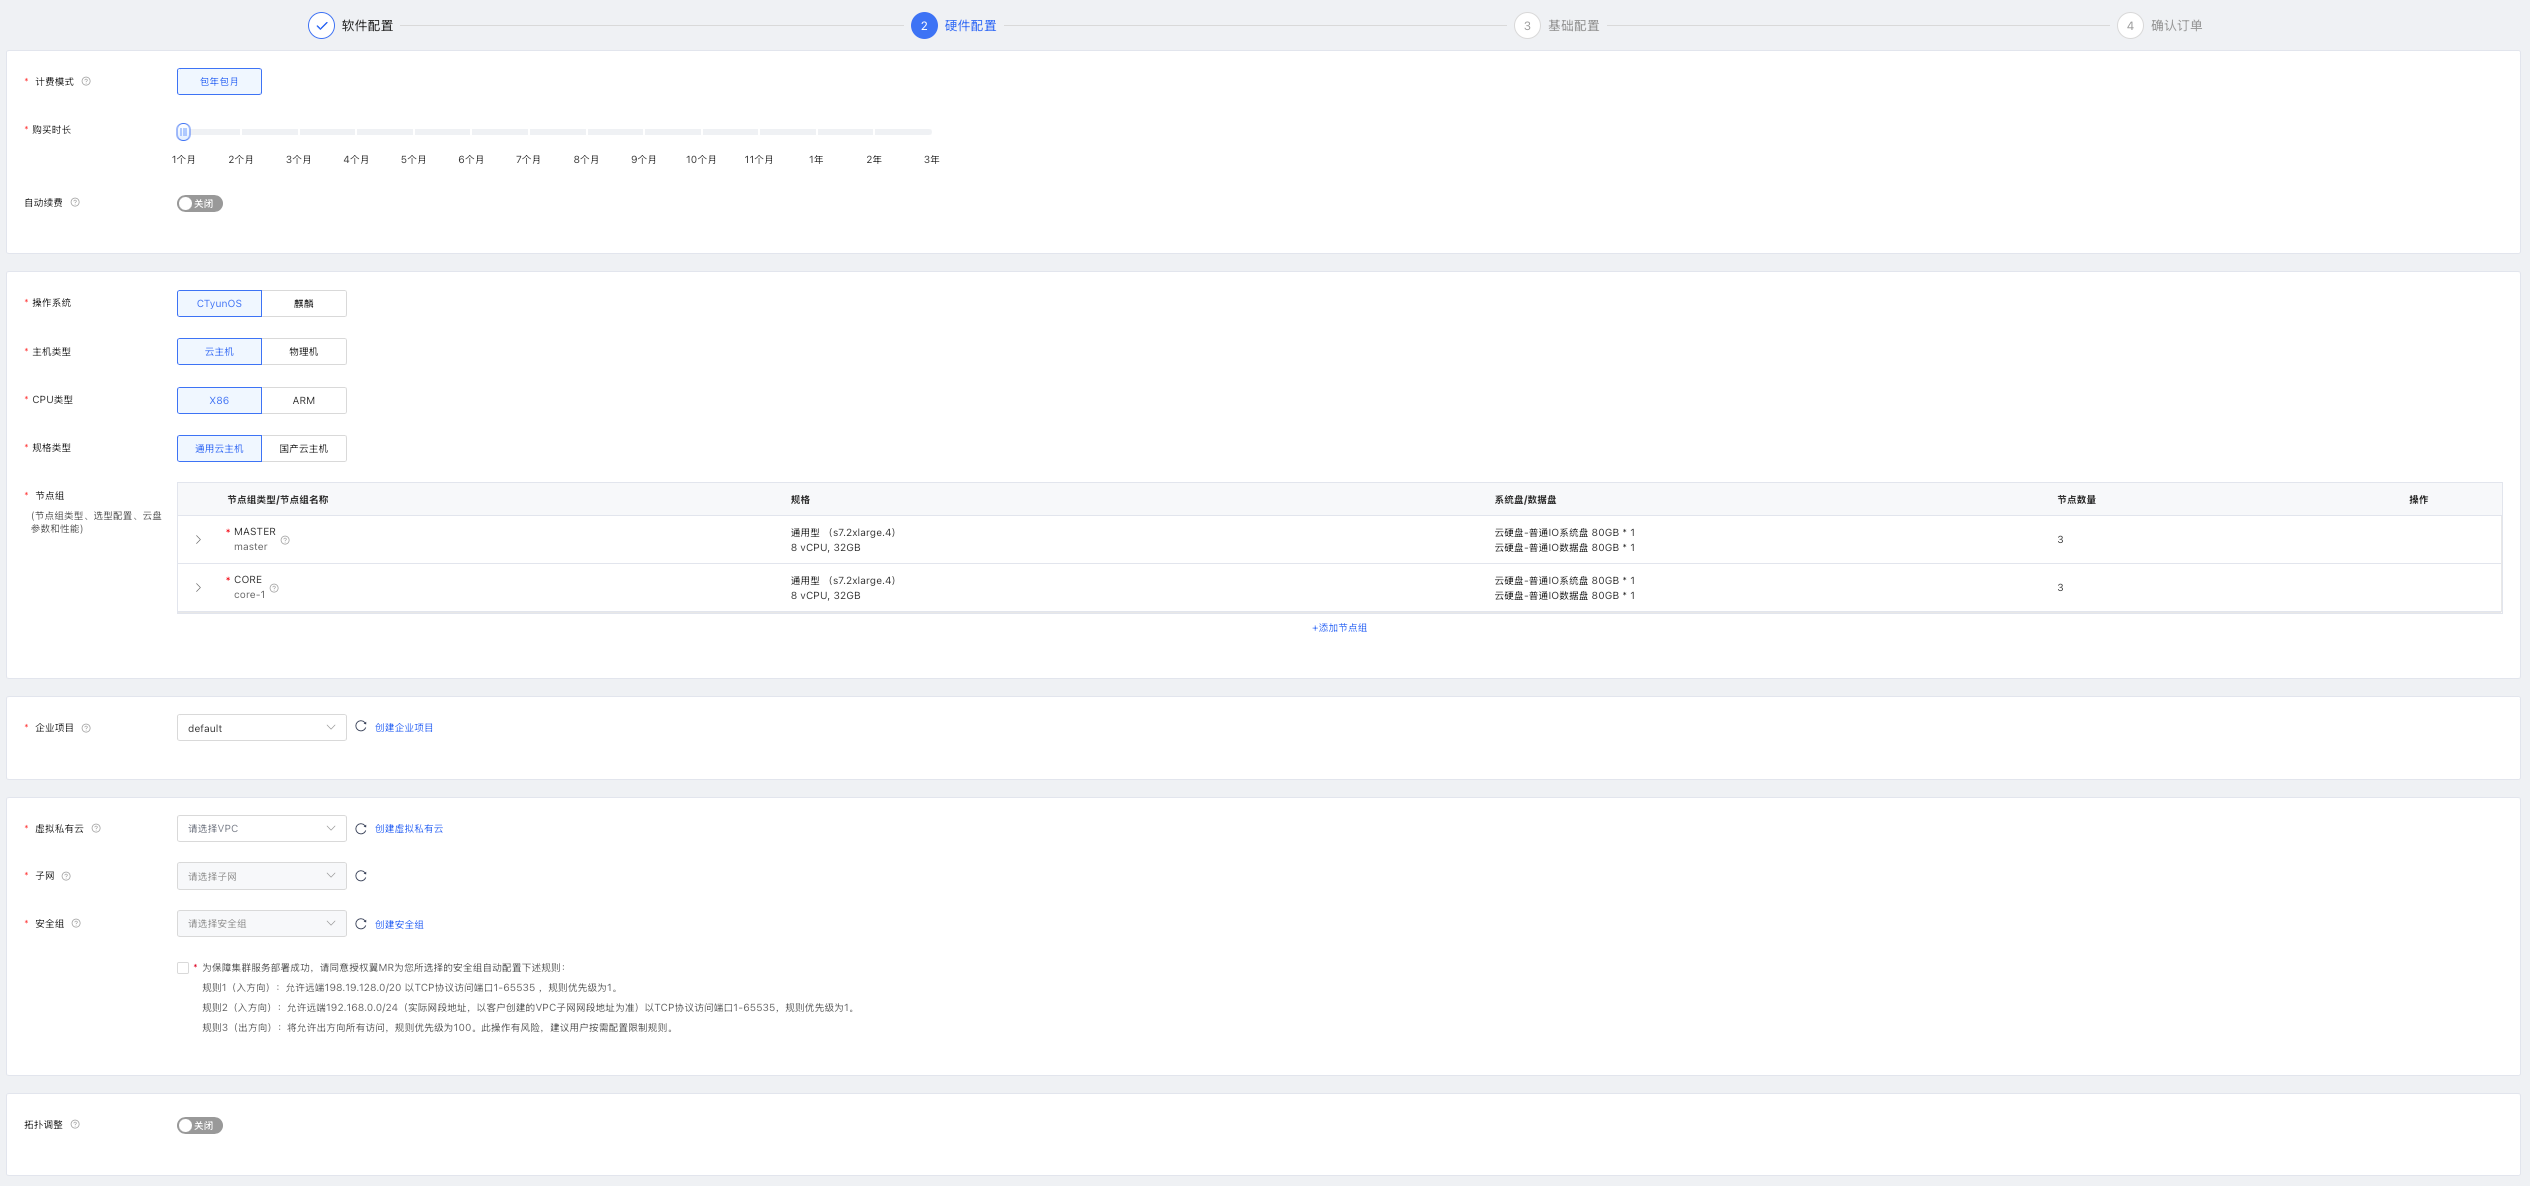This screenshot has width=2530, height=1186.
Task: Select the ARM CPU type option
Action: (304, 401)
